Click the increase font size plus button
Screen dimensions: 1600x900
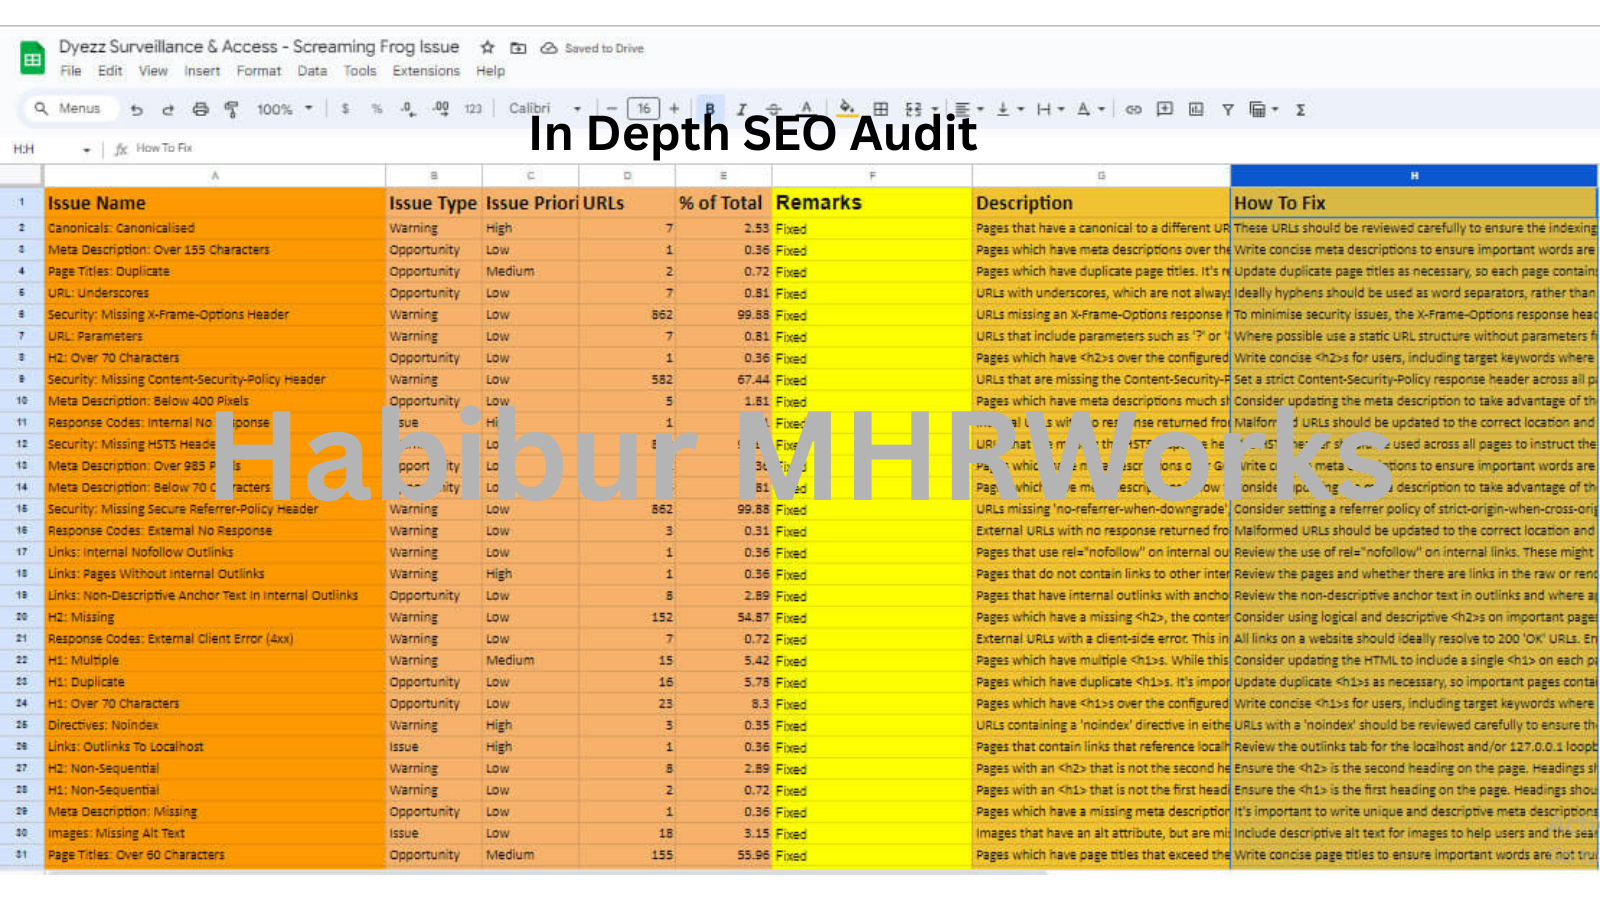(674, 109)
